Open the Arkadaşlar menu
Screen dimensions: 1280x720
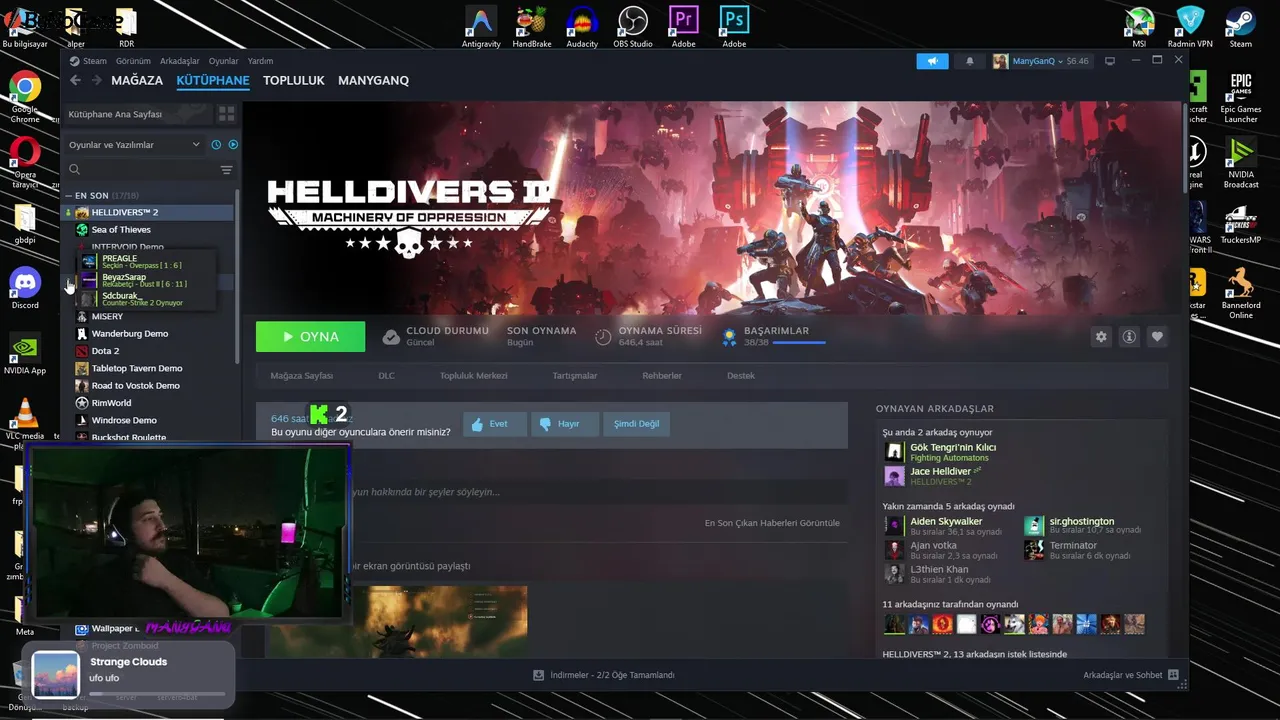pos(179,61)
